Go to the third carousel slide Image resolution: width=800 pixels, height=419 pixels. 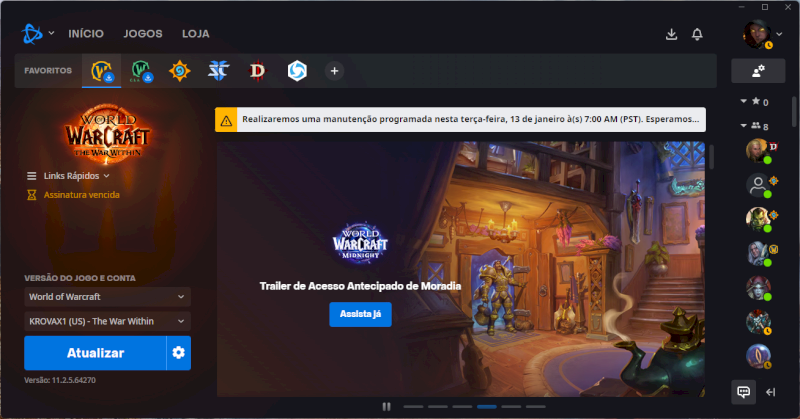tap(462, 407)
